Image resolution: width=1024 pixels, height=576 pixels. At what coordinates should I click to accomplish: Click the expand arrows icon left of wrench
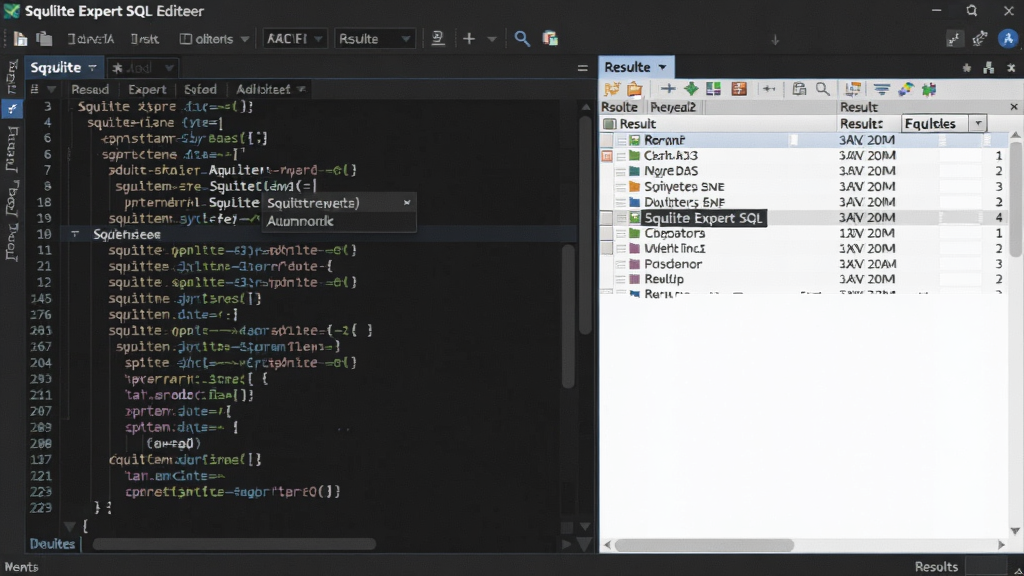click(x=954, y=39)
